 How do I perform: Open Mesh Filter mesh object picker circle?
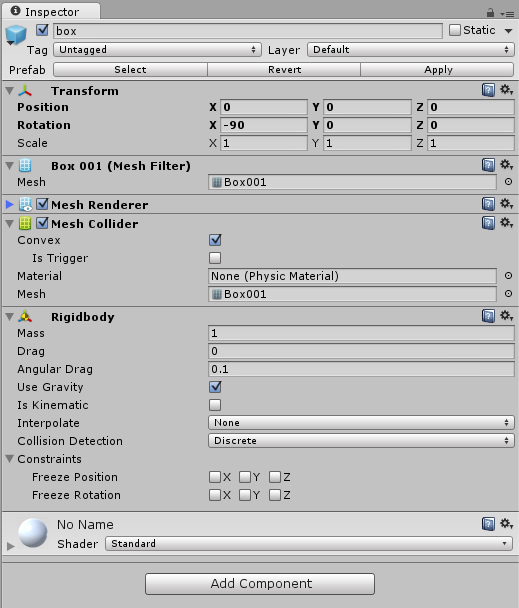(x=508, y=182)
